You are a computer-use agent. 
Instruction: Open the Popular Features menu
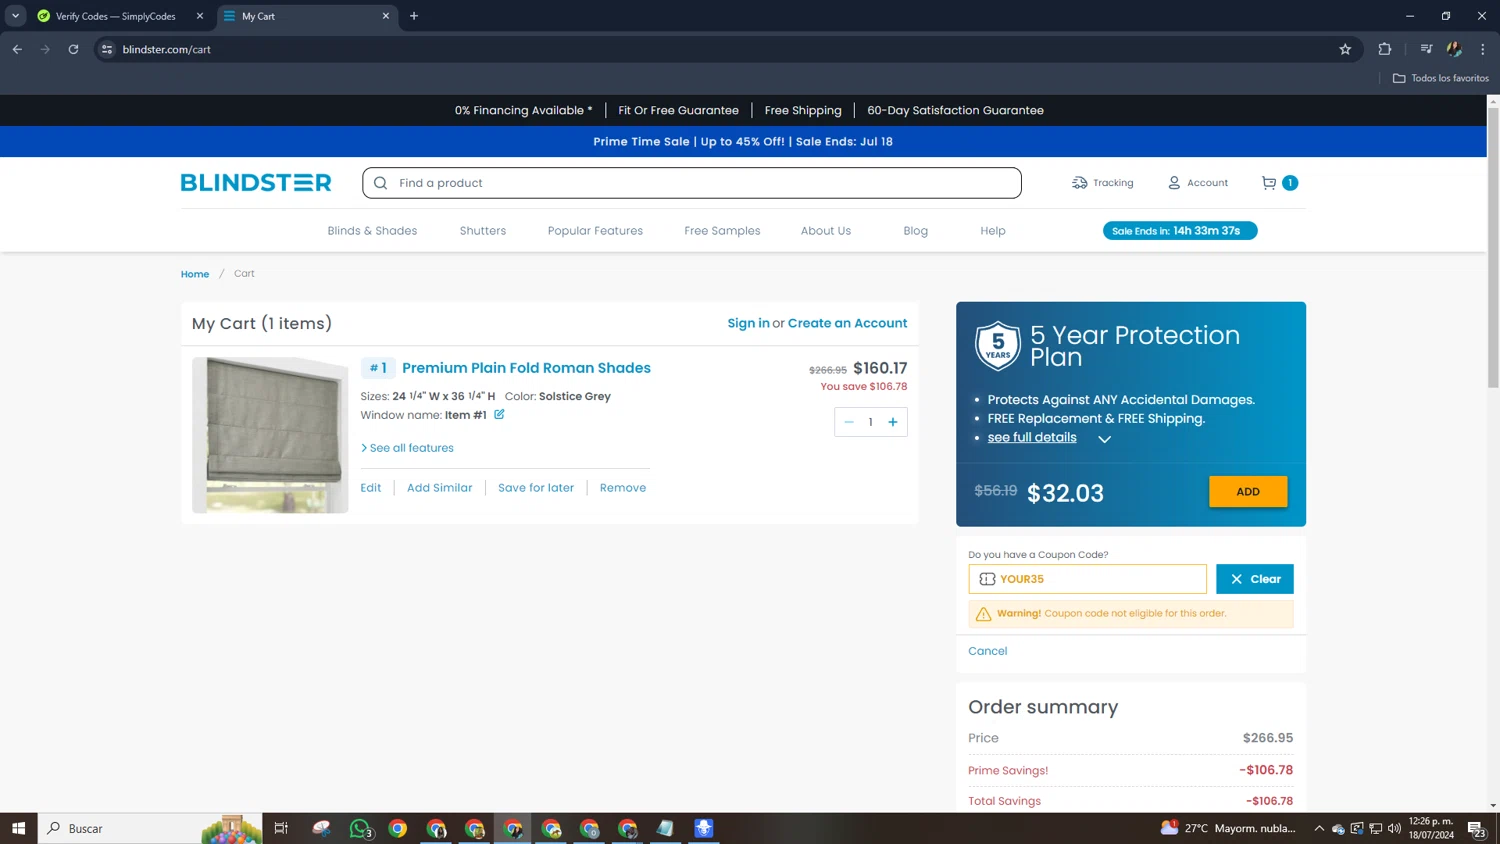pyautogui.click(x=595, y=231)
